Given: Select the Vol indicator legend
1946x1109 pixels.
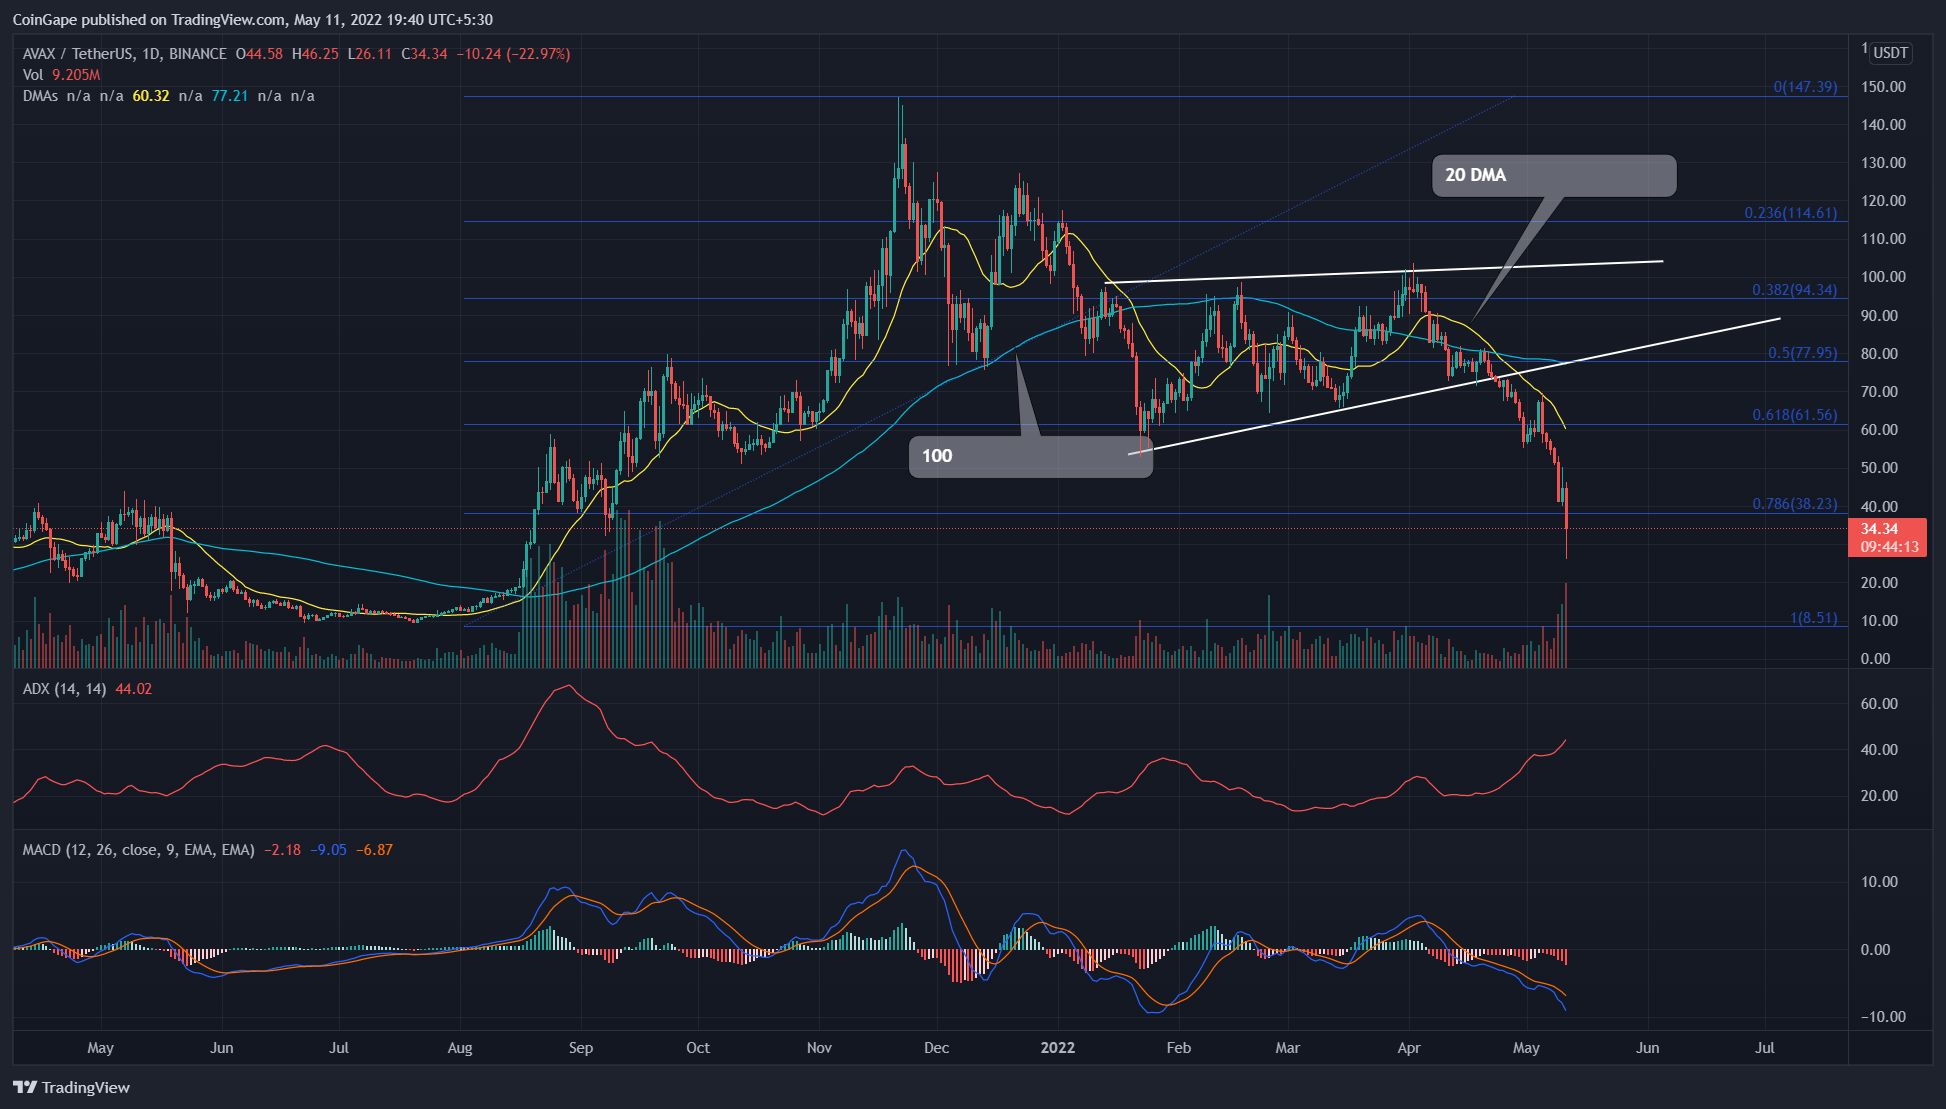Looking at the screenshot, I should pyautogui.click(x=33, y=75).
